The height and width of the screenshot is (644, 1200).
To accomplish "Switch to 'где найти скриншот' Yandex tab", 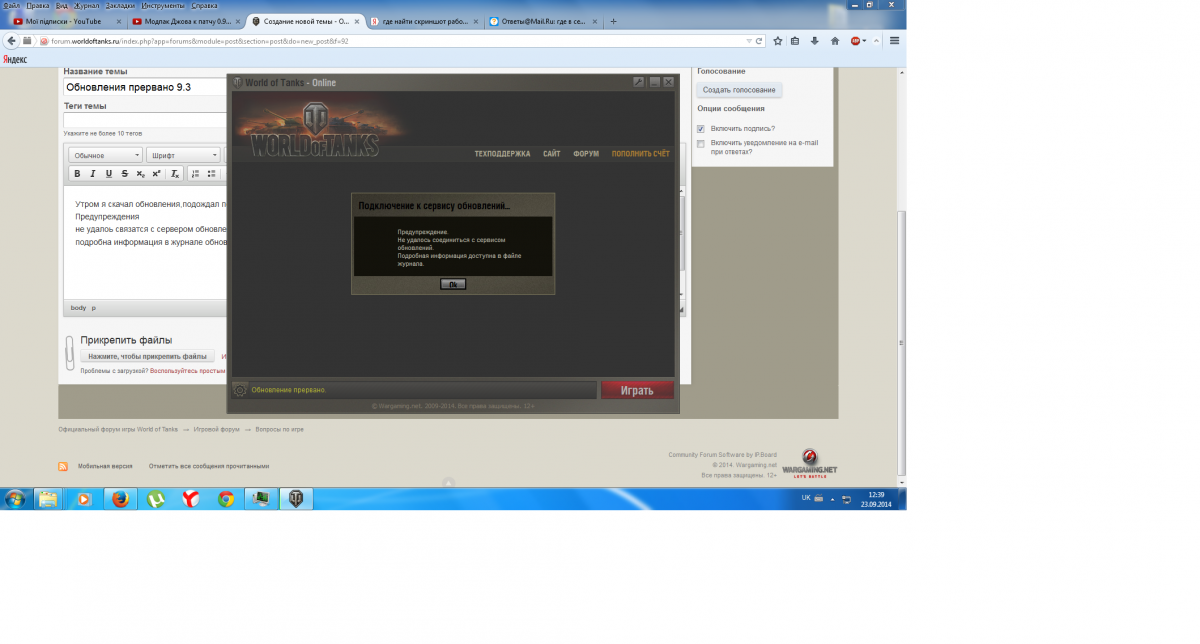I will 423,21.
